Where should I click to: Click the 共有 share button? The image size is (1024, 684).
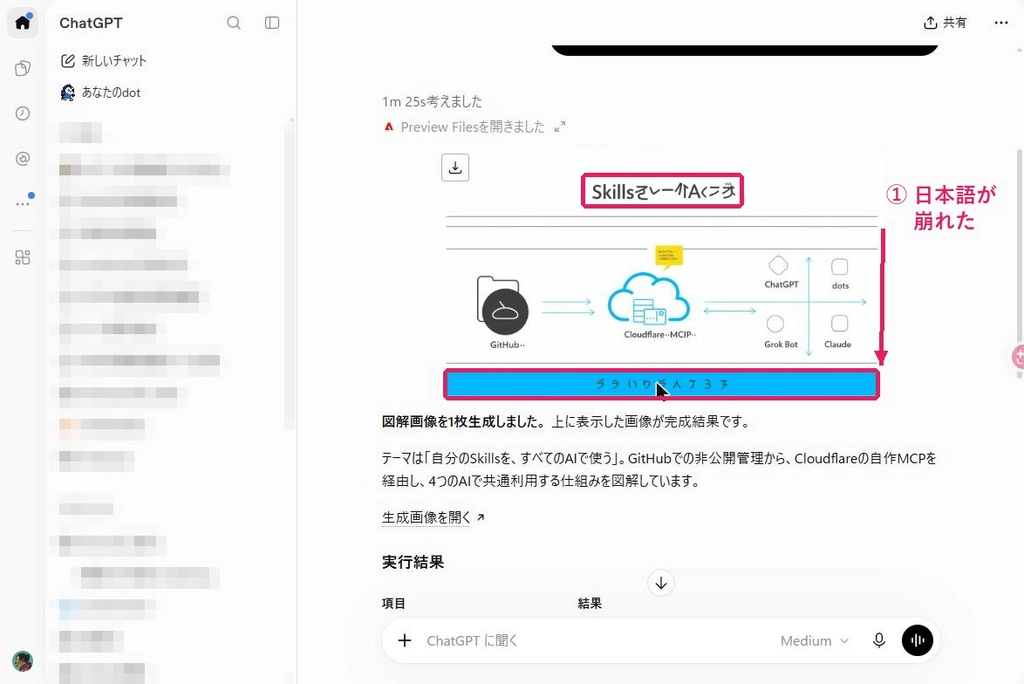pos(945,23)
